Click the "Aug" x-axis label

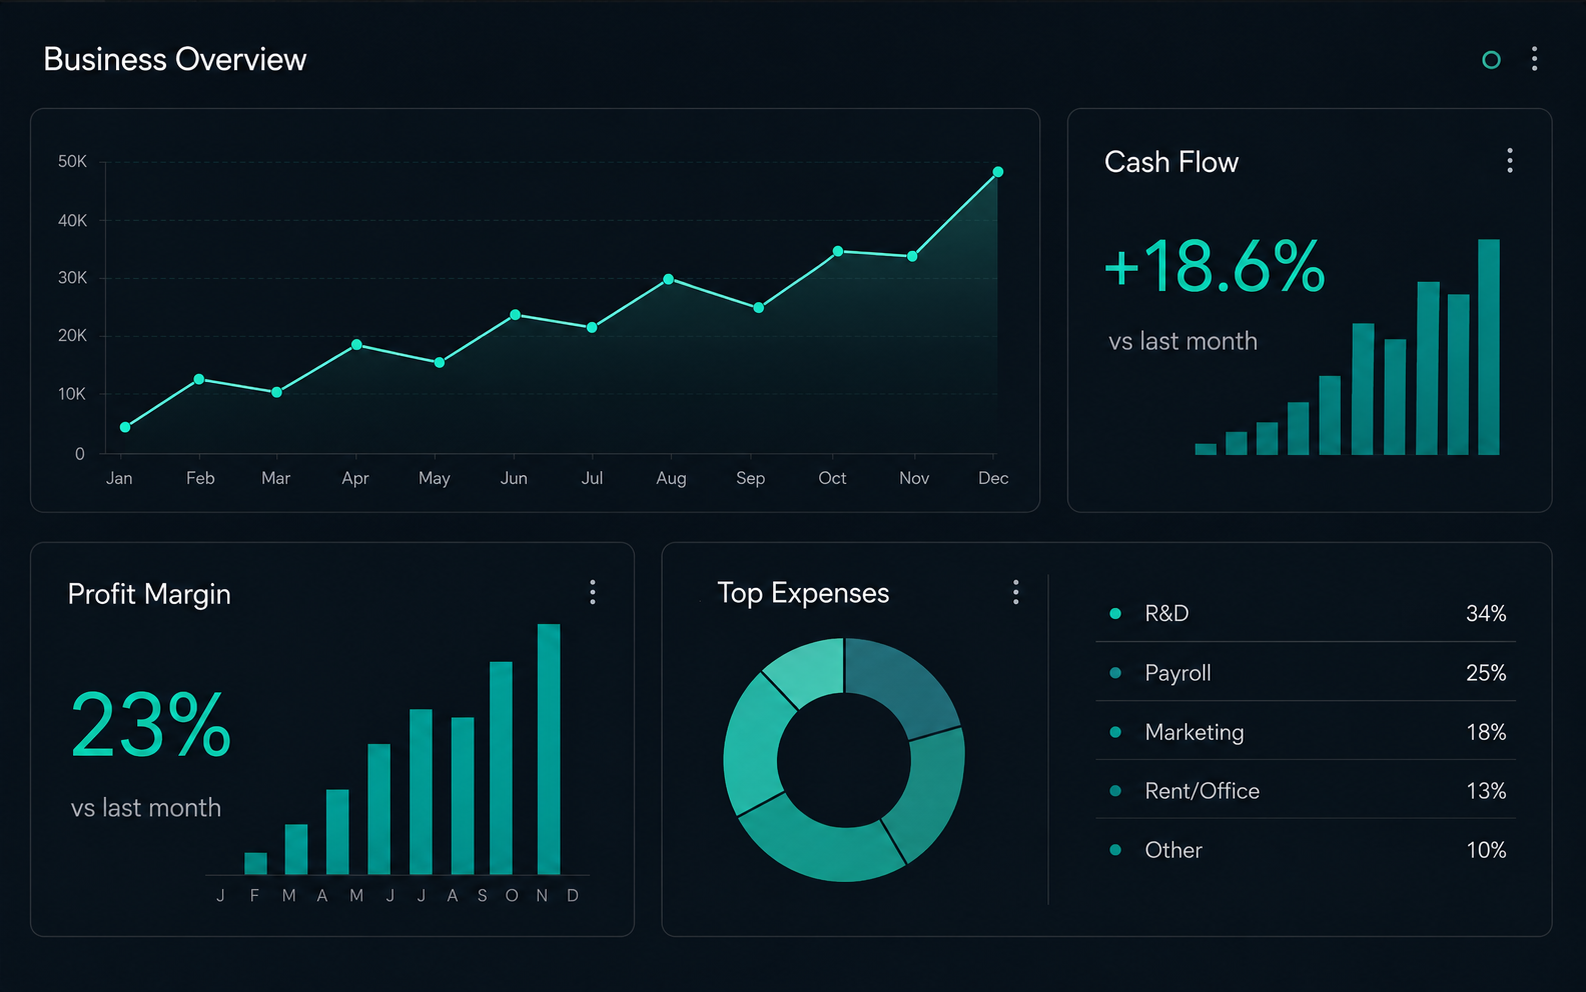pyautogui.click(x=671, y=478)
